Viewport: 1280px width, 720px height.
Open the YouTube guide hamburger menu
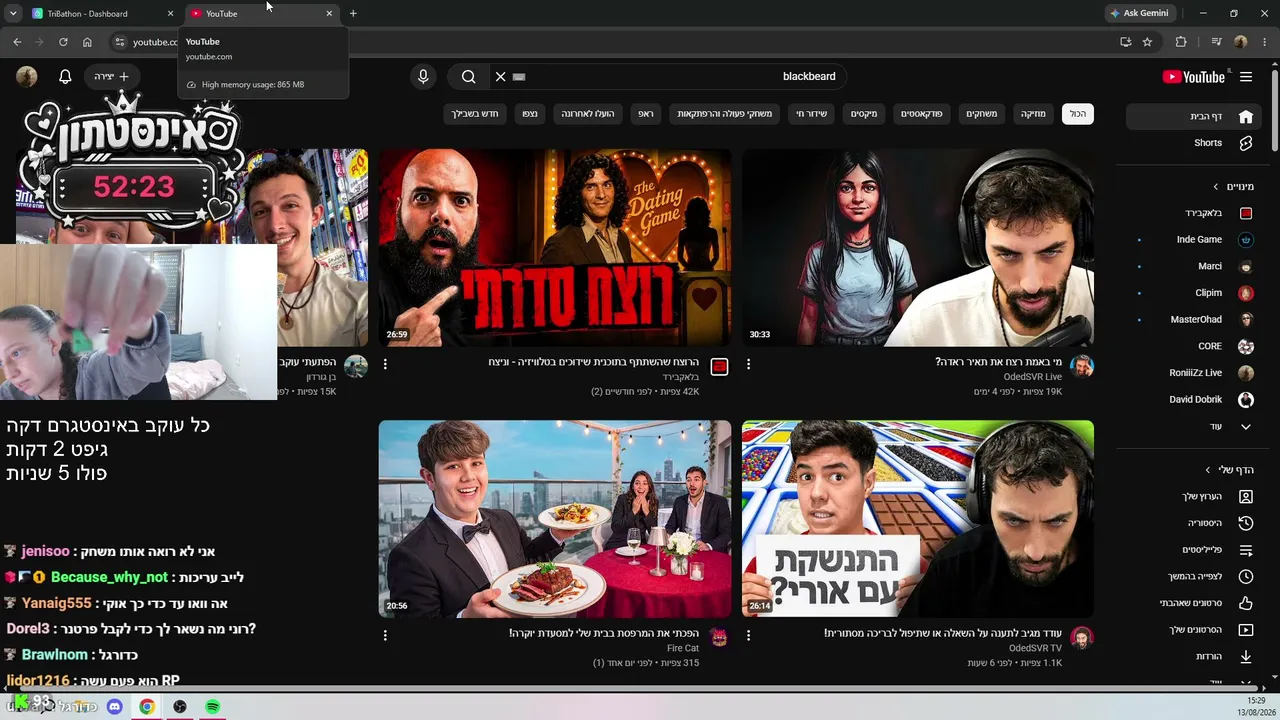click(x=1246, y=77)
